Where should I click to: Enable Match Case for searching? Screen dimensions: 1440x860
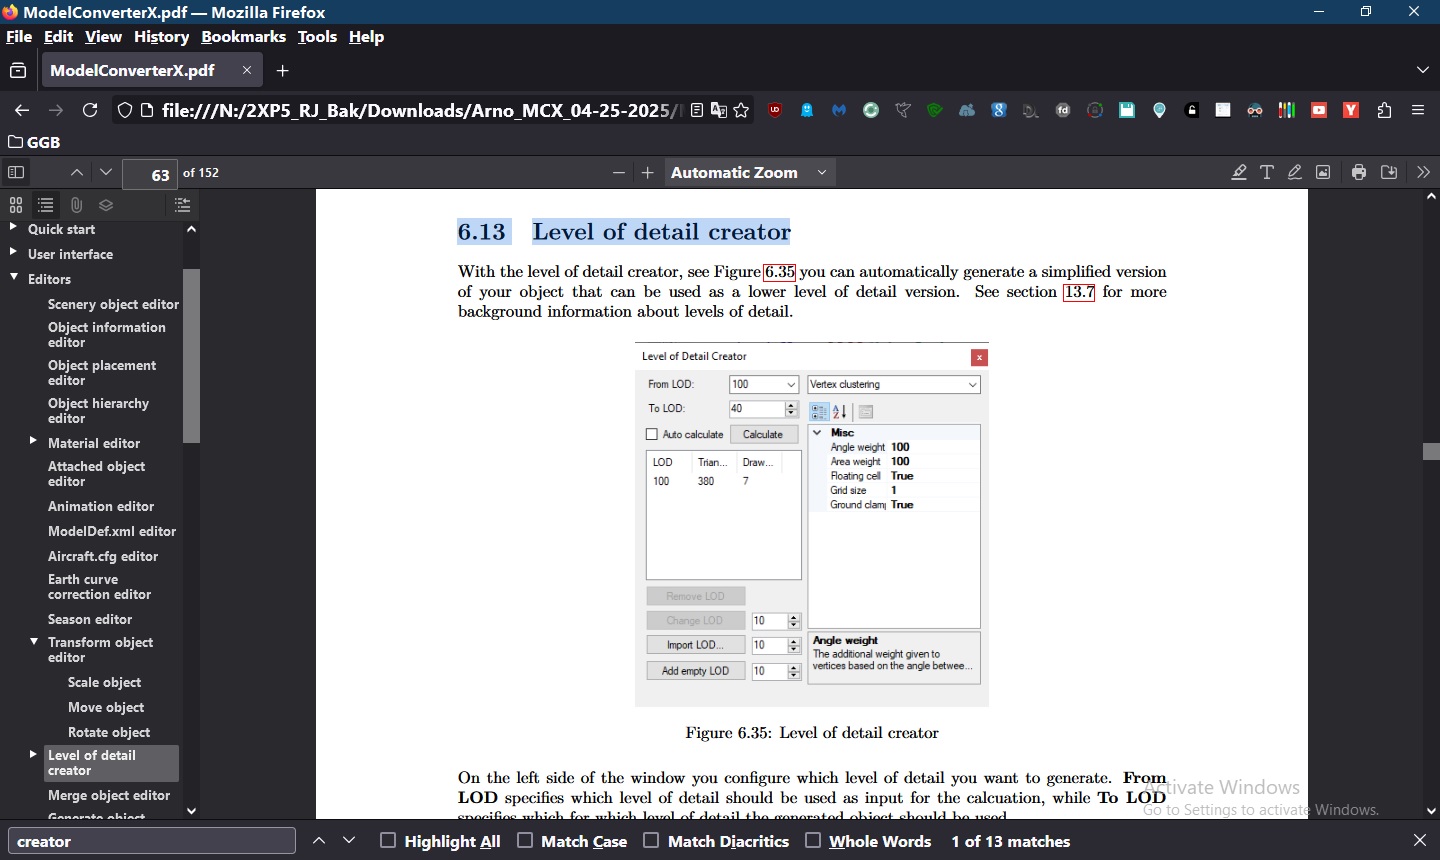click(x=524, y=841)
